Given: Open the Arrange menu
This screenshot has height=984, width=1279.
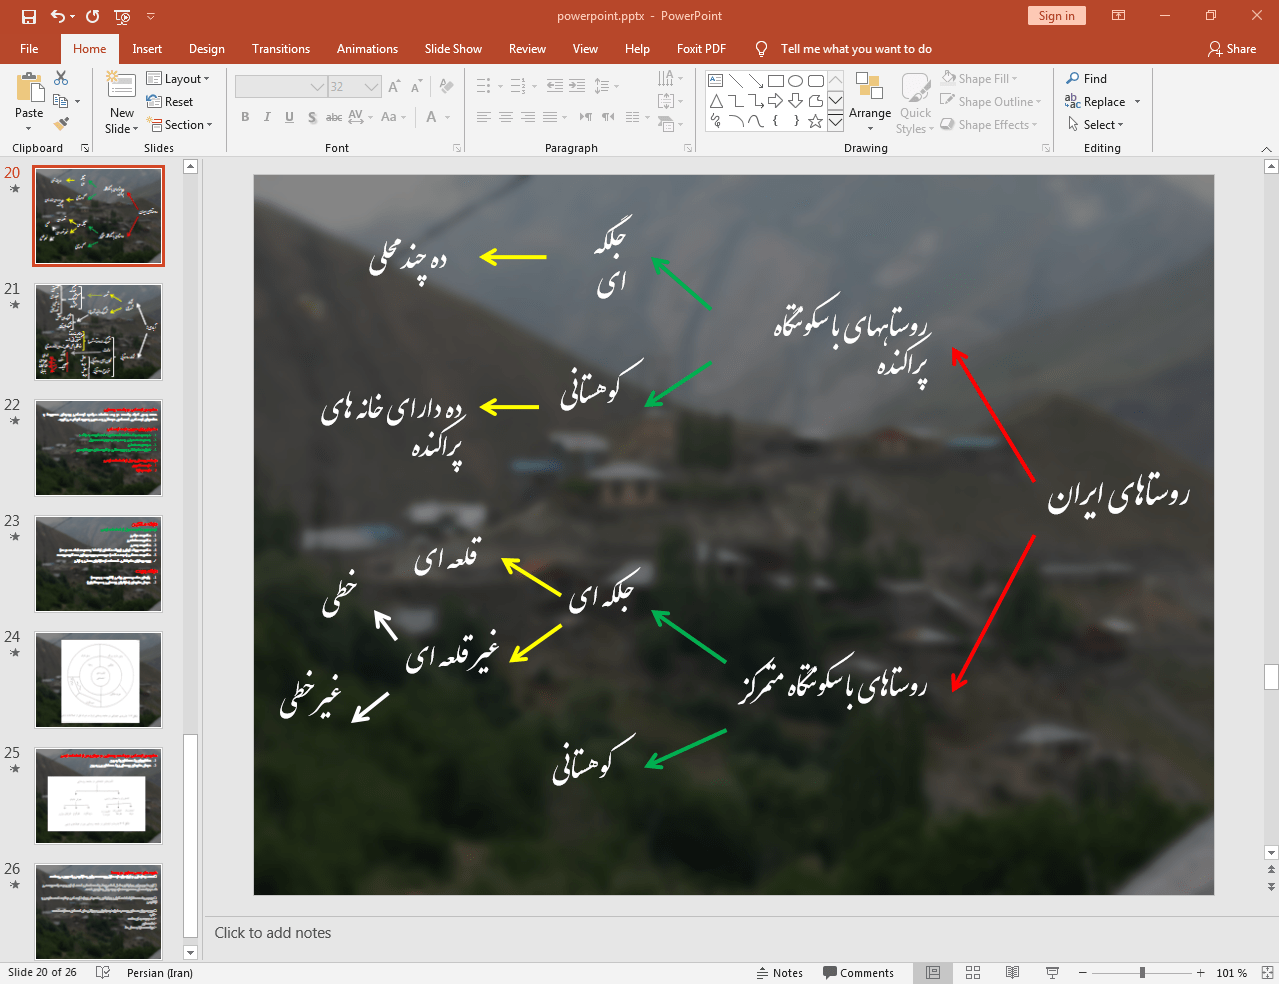Looking at the screenshot, I should point(870,102).
